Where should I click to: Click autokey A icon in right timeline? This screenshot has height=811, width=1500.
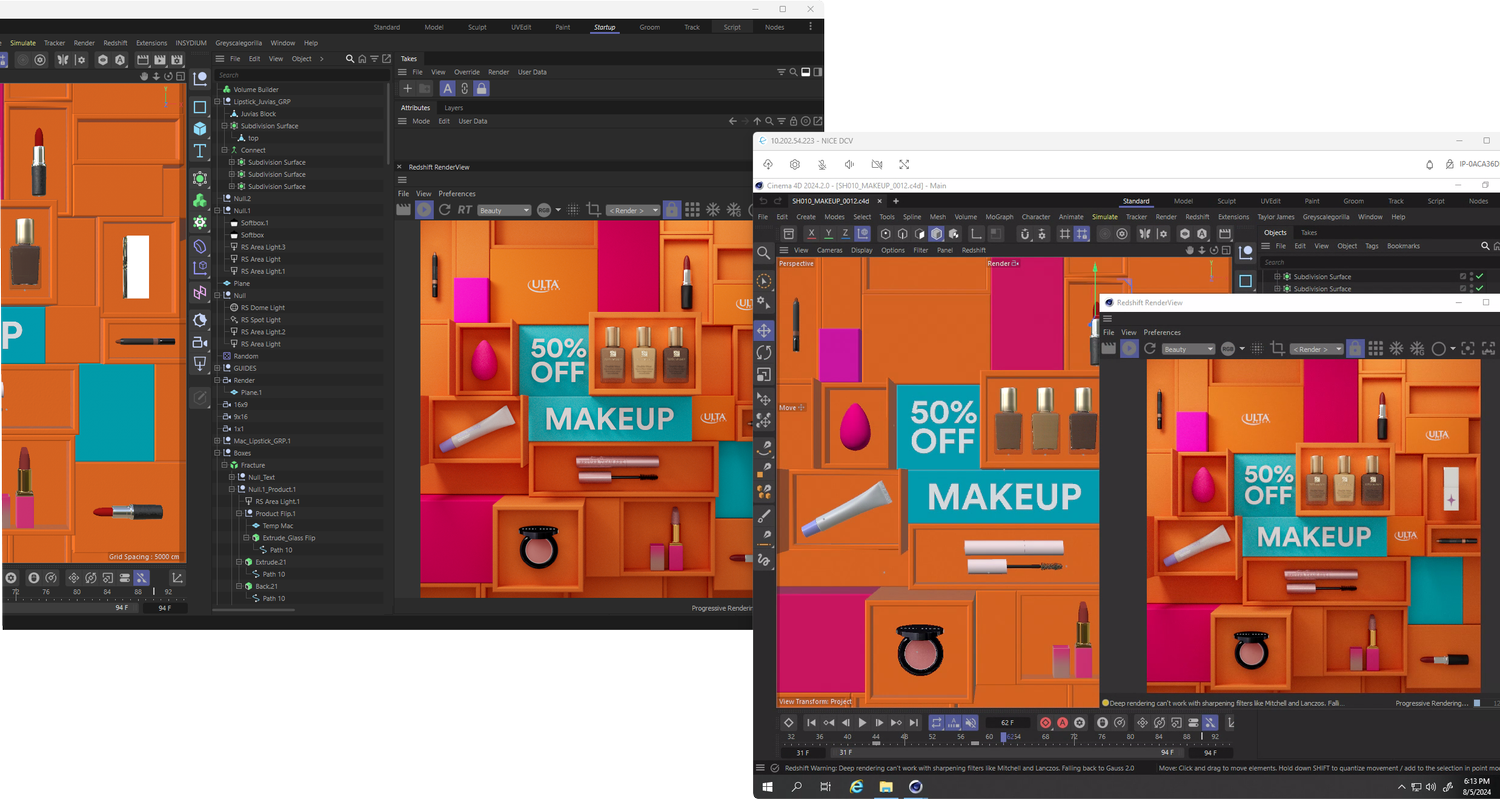tap(1062, 722)
